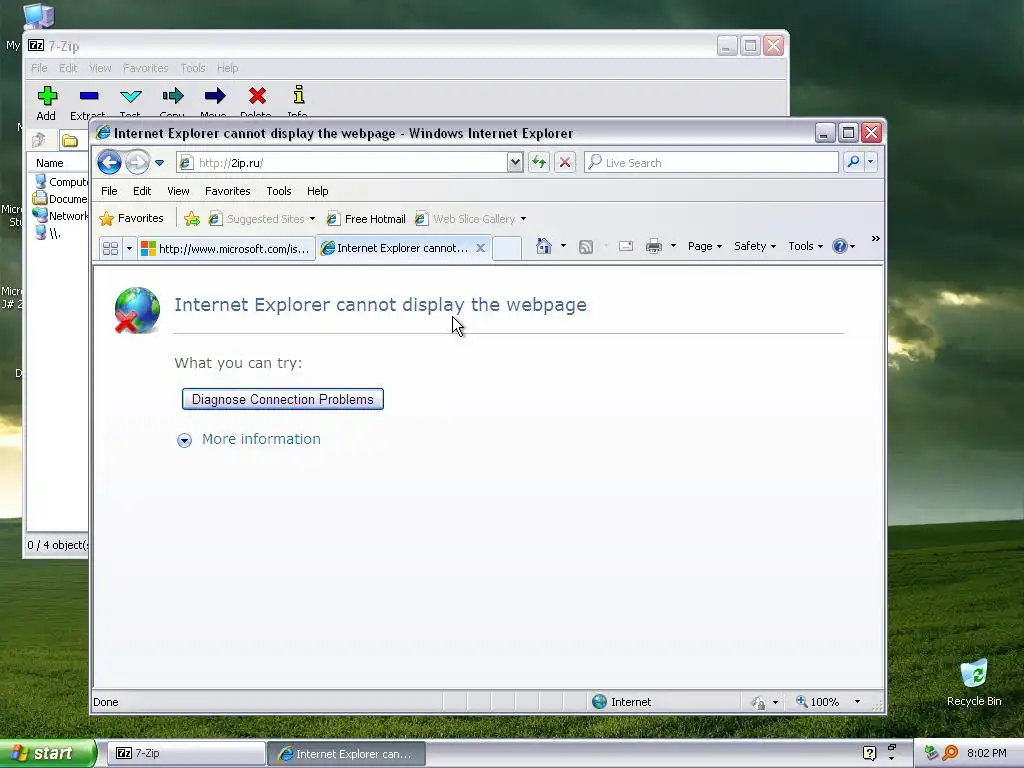Click the Internet zone status indicator
Viewport: 1024px width, 768px height.
(621, 702)
